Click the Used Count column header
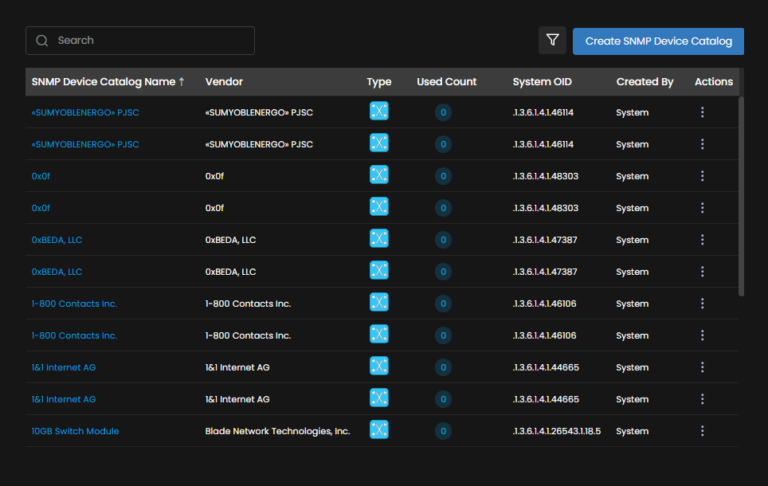 click(x=446, y=82)
